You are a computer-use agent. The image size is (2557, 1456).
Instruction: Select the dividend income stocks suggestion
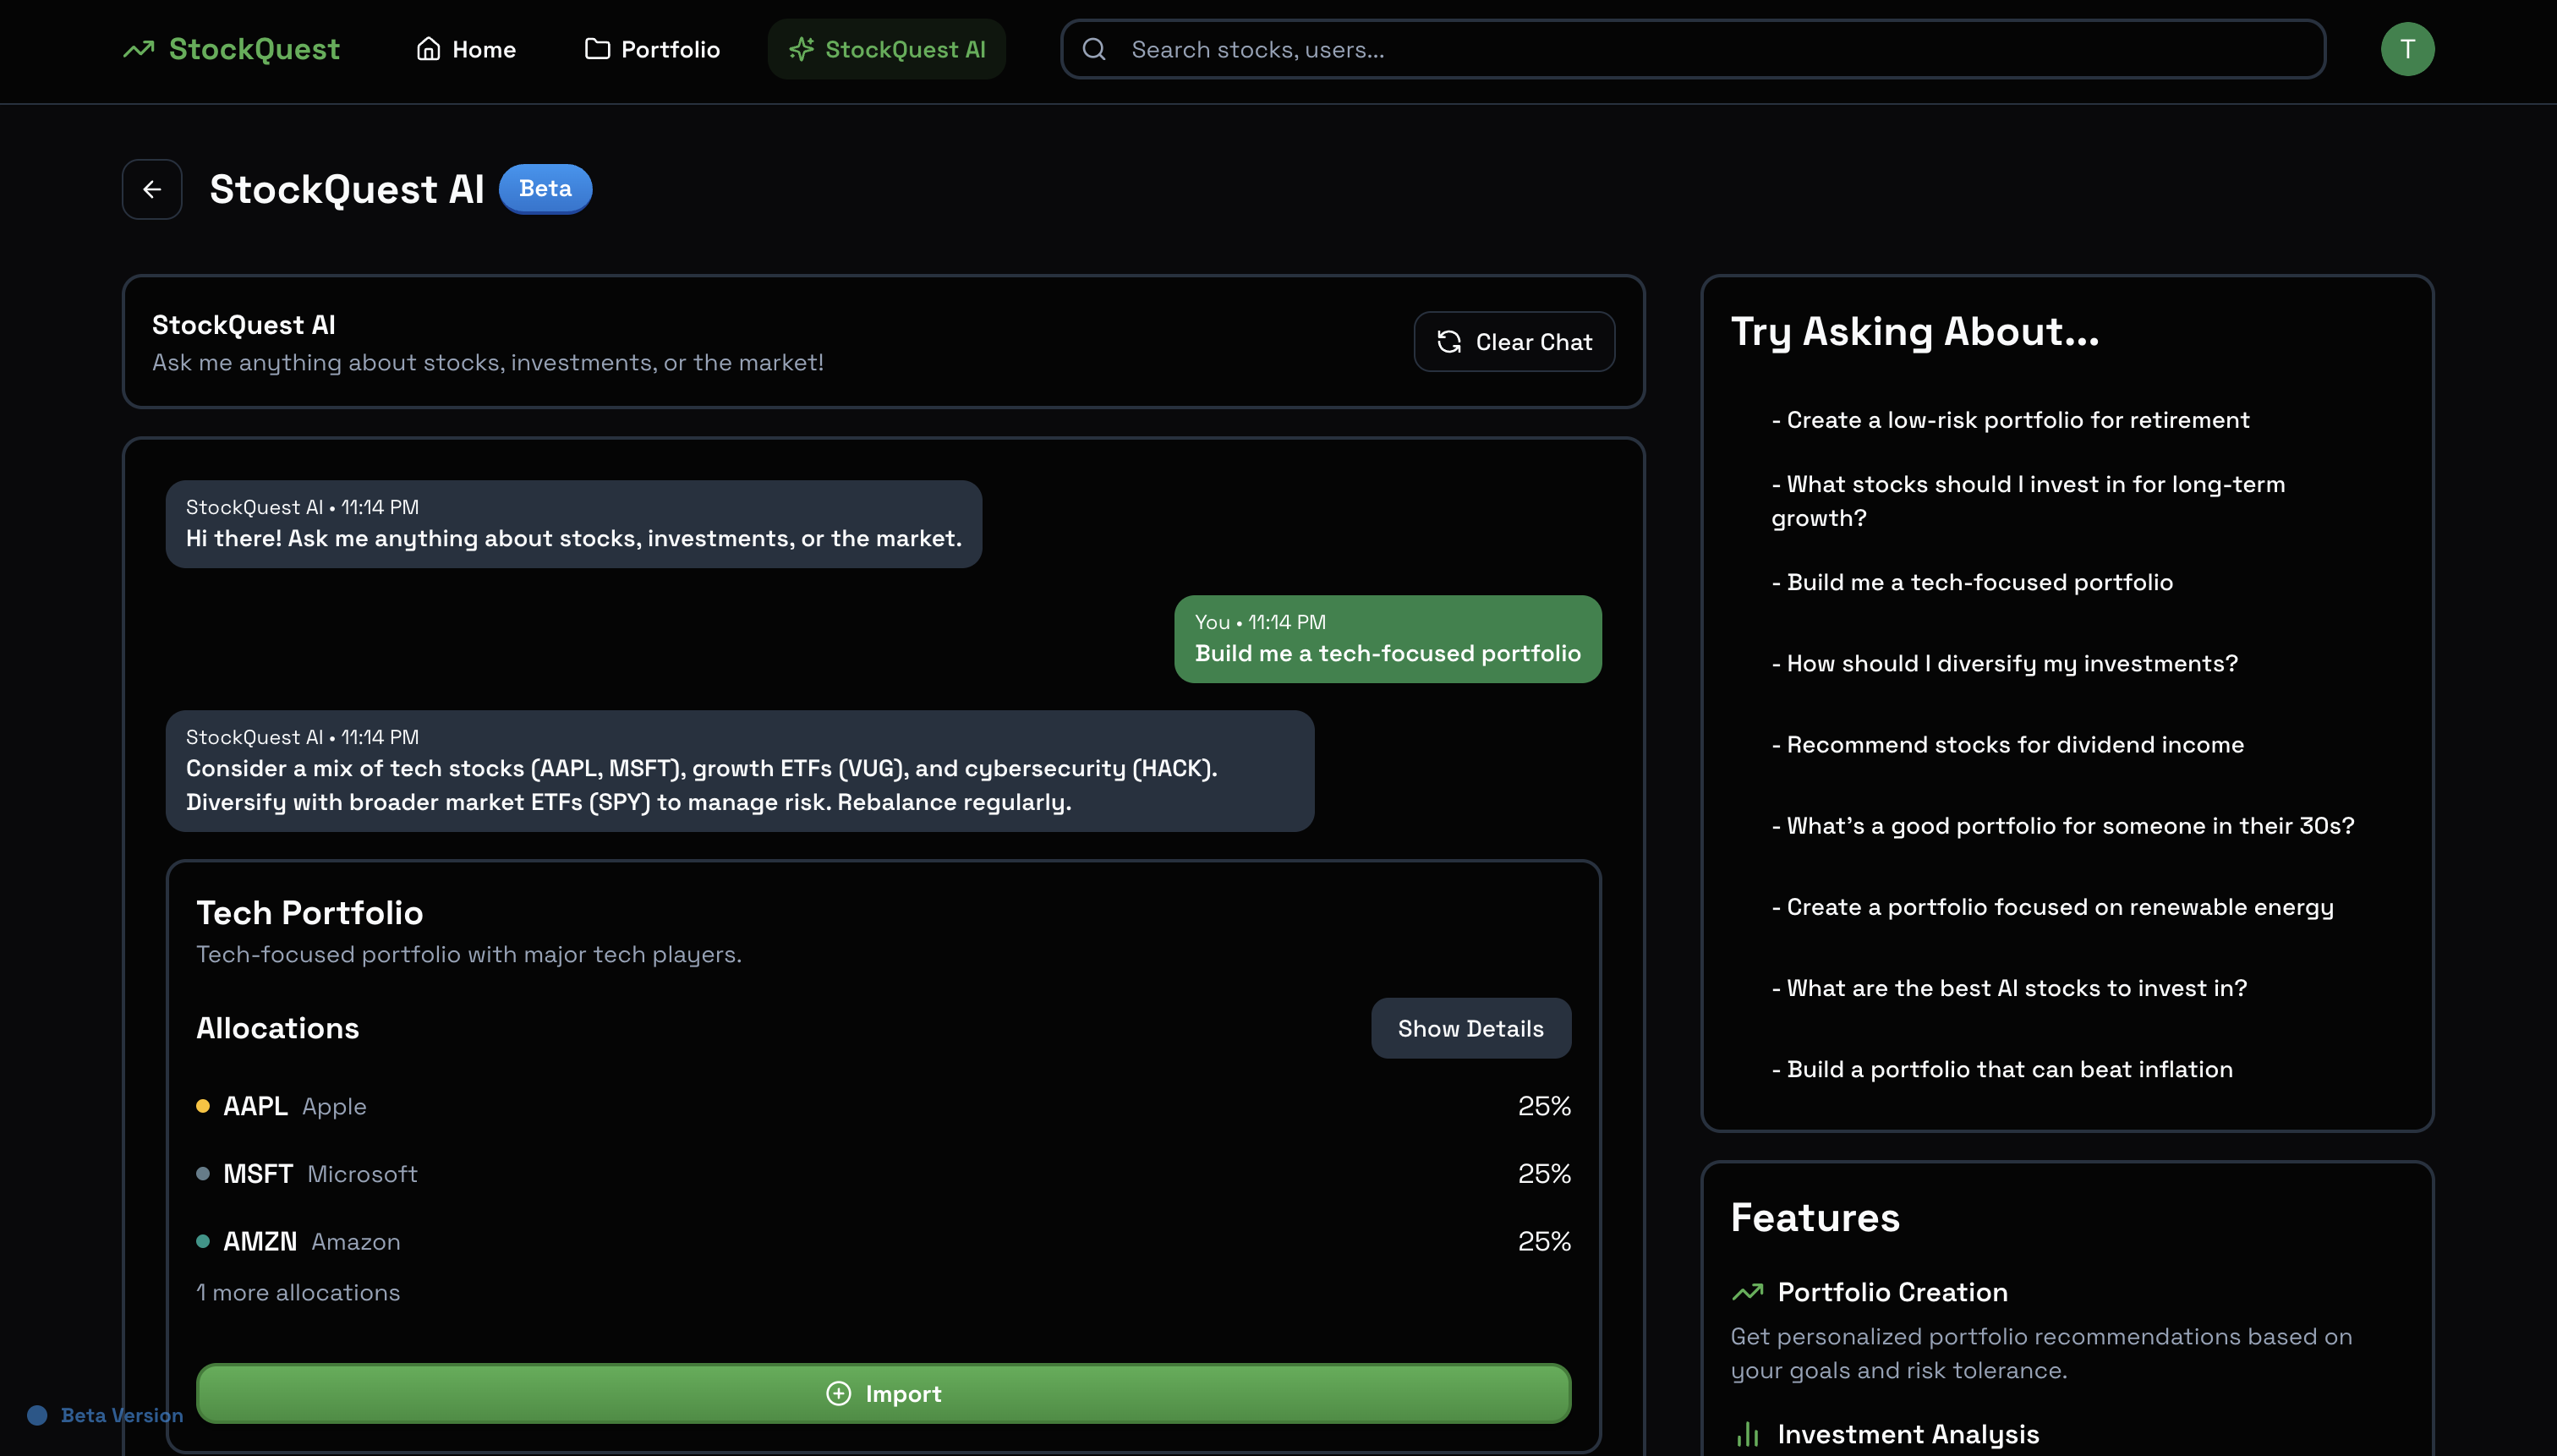[x=2008, y=745]
